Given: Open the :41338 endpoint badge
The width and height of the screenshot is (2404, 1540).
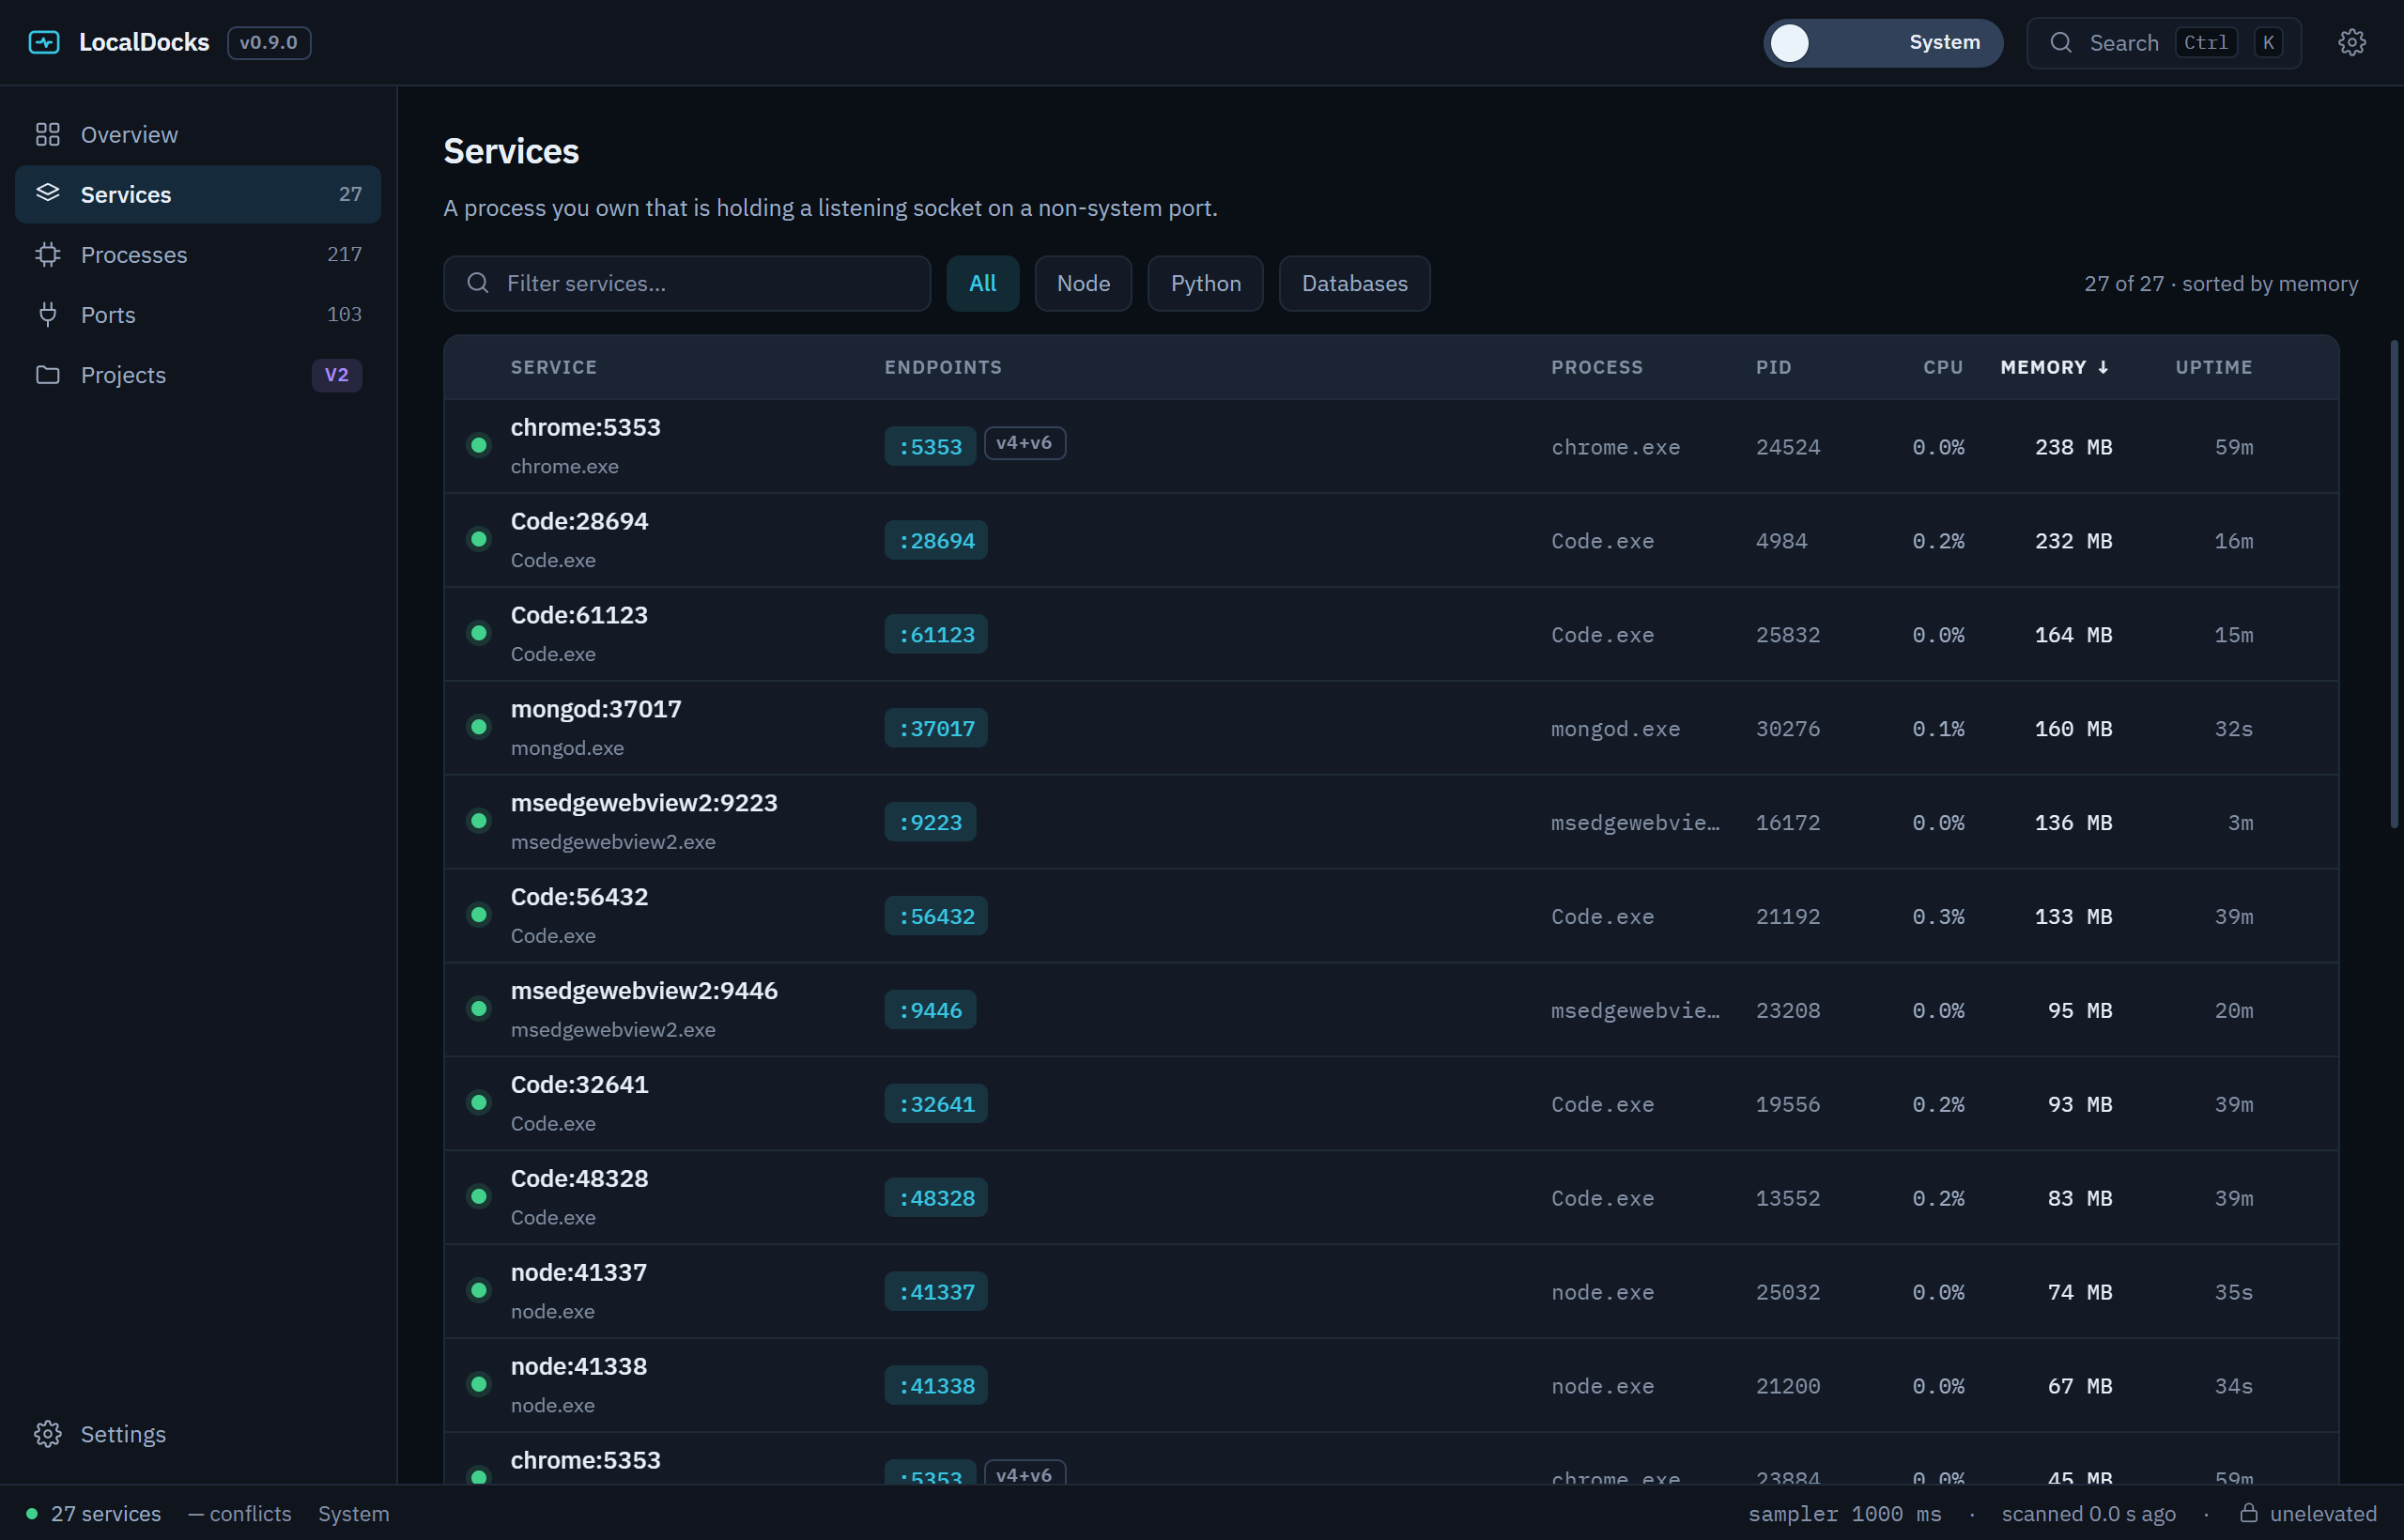Looking at the screenshot, I should click(935, 1386).
